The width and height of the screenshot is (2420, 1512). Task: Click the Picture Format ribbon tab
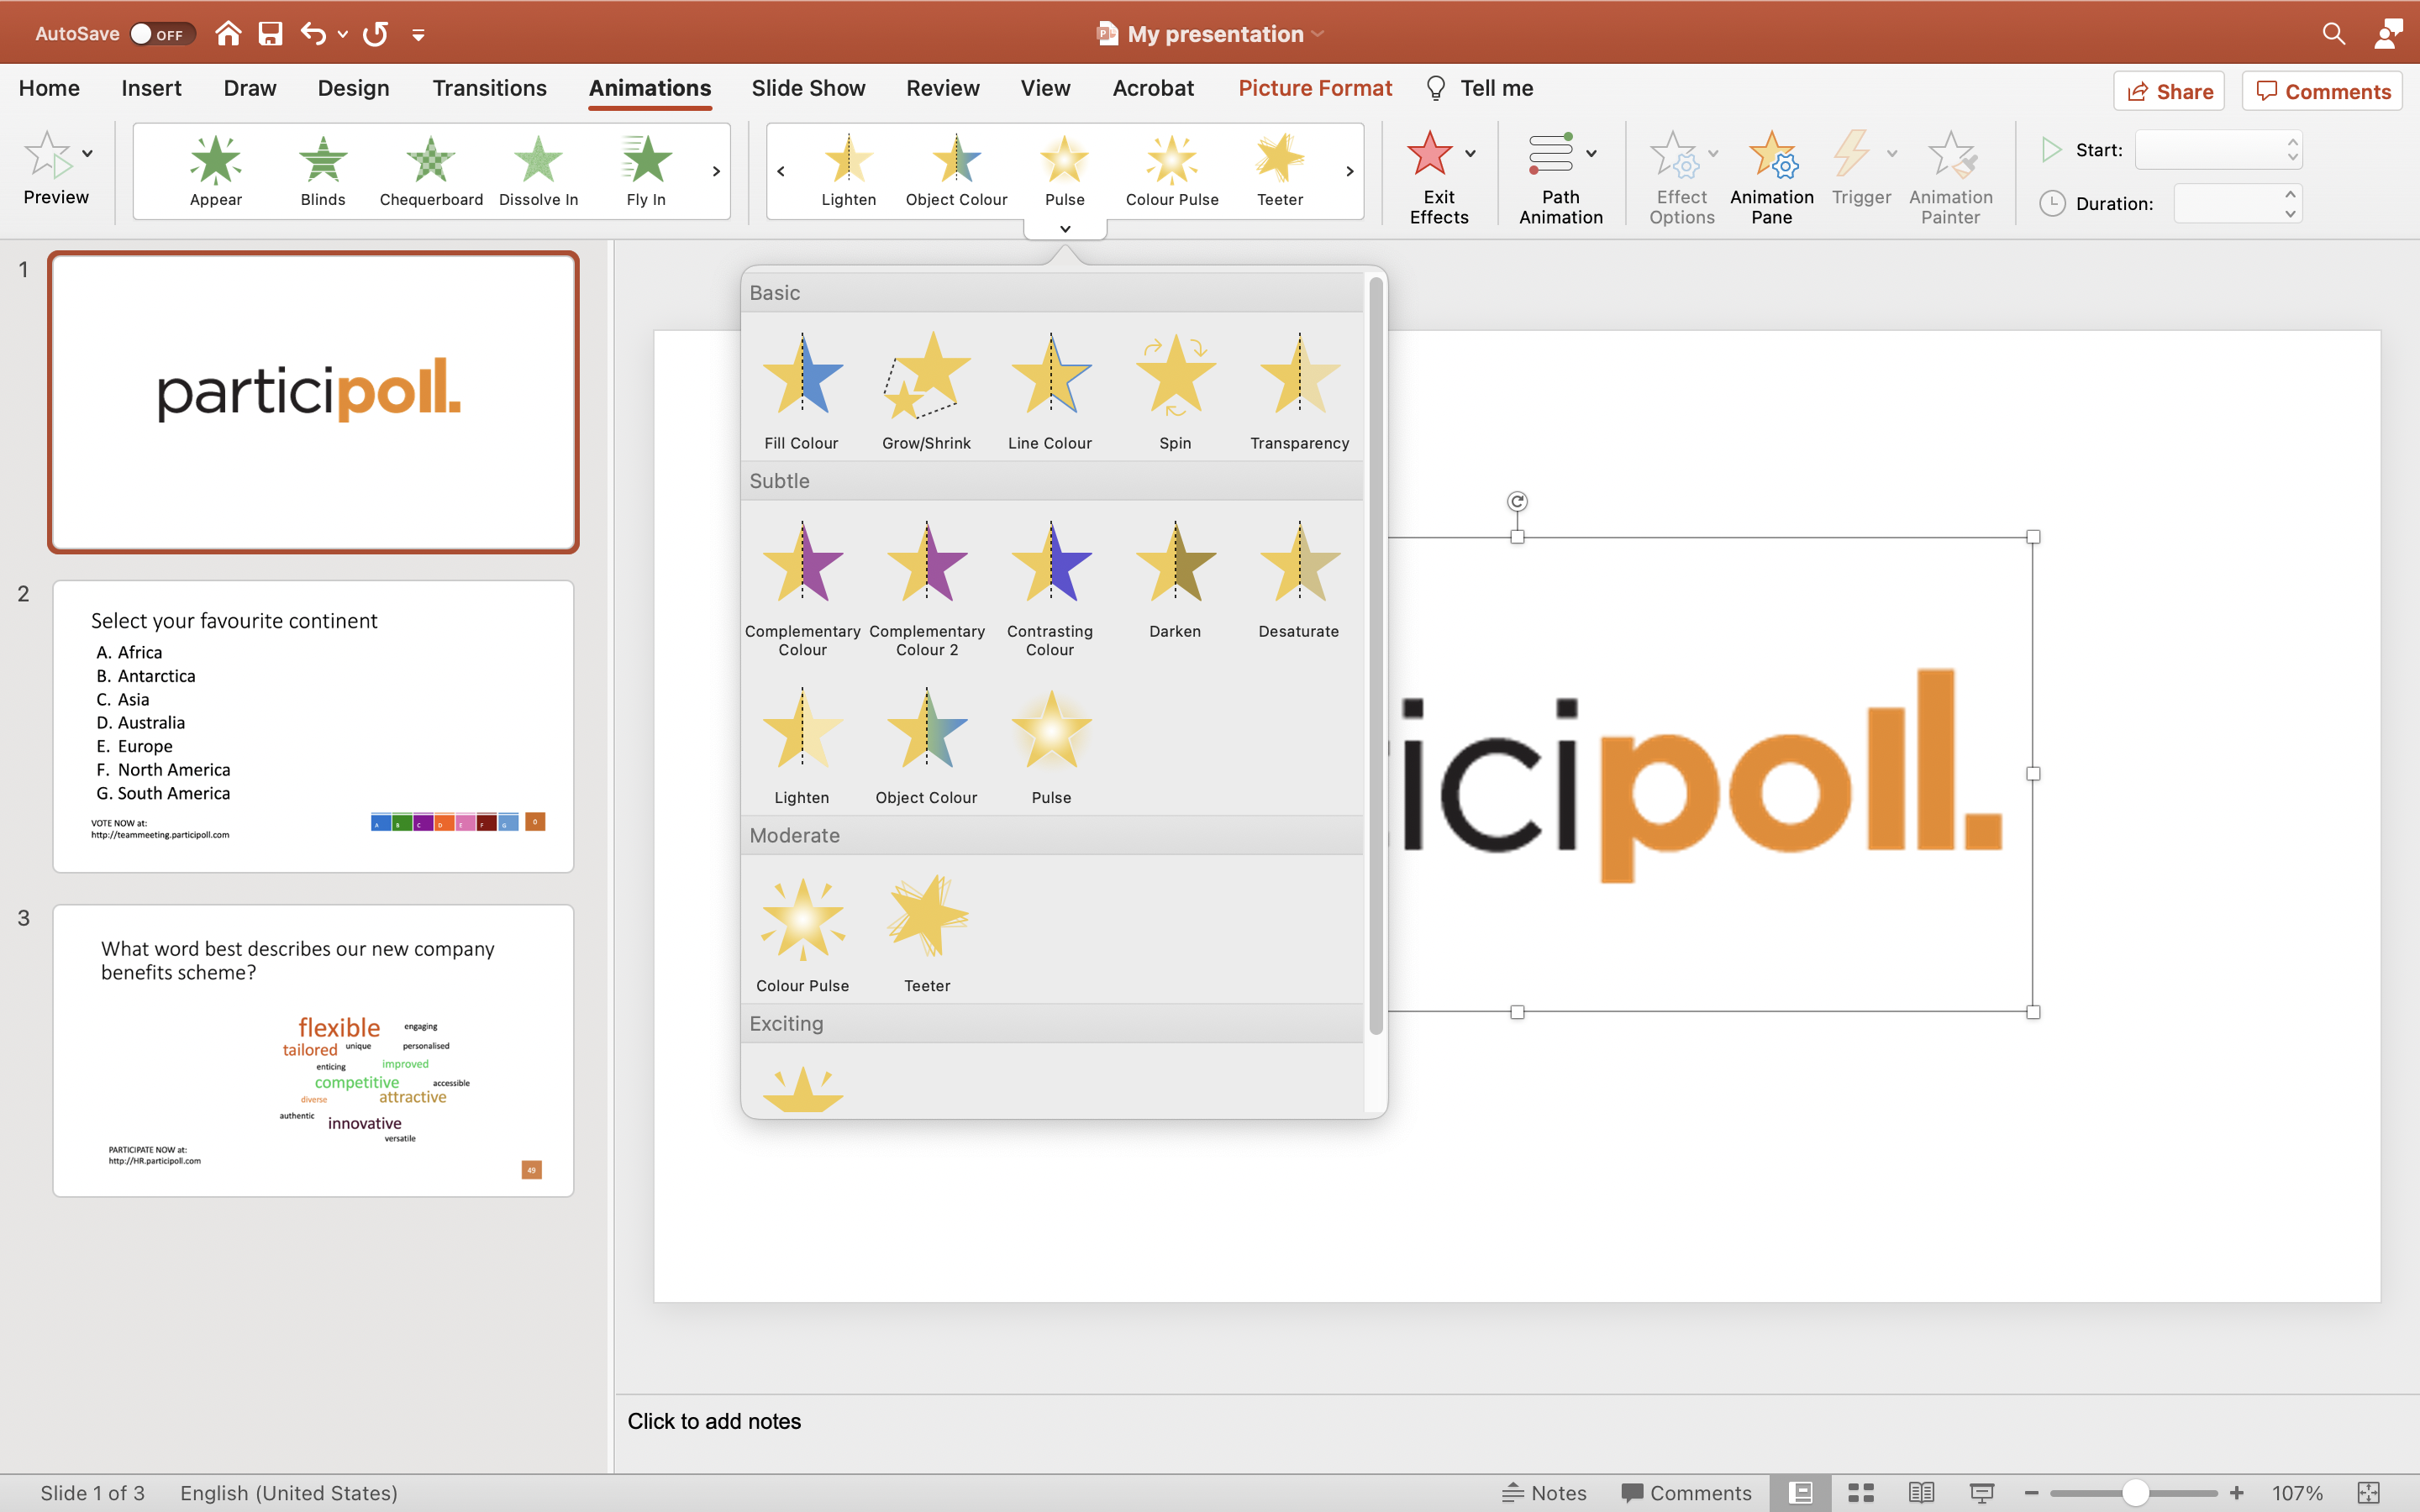coord(1313,87)
